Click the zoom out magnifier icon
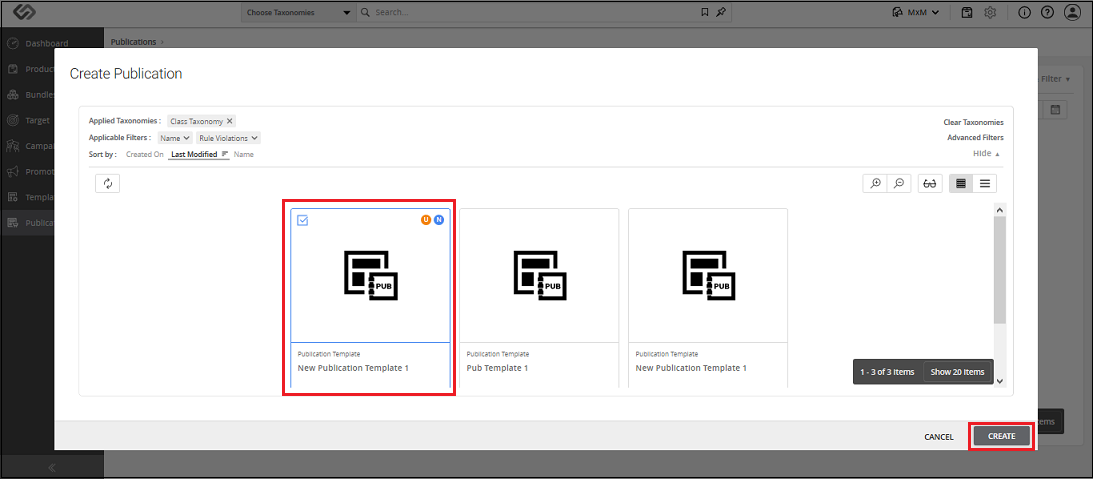This screenshot has height=479, width=1093. pos(899,183)
